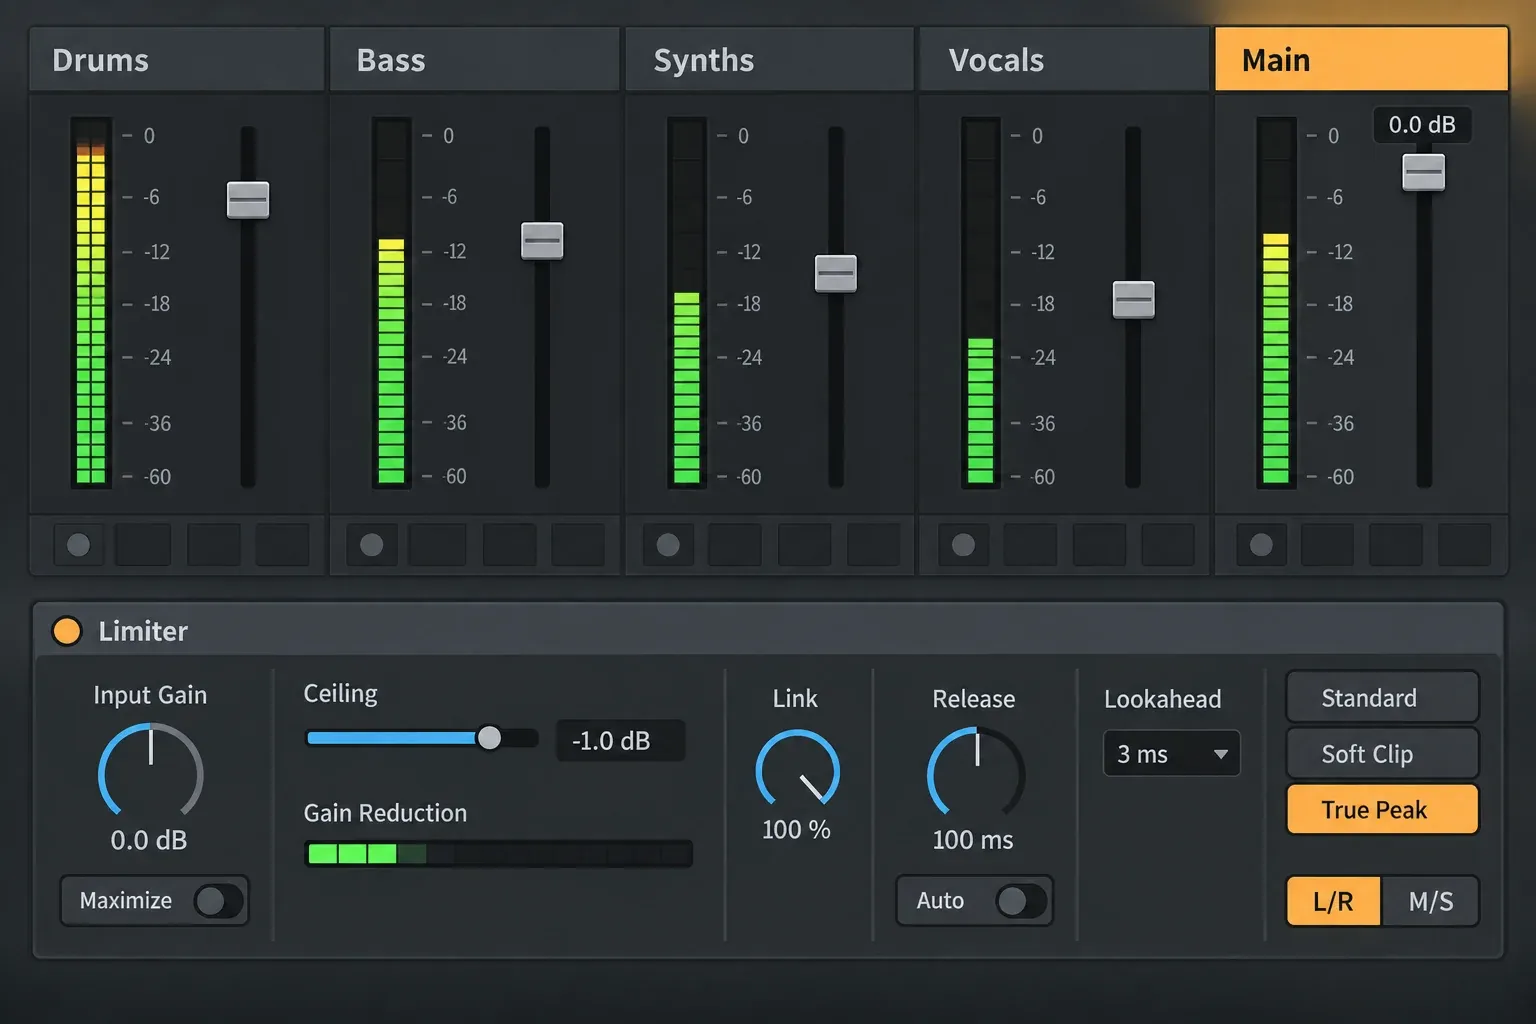1536x1024 pixels.
Task: Select the Vocals channel header
Action: tap(1064, 60)
